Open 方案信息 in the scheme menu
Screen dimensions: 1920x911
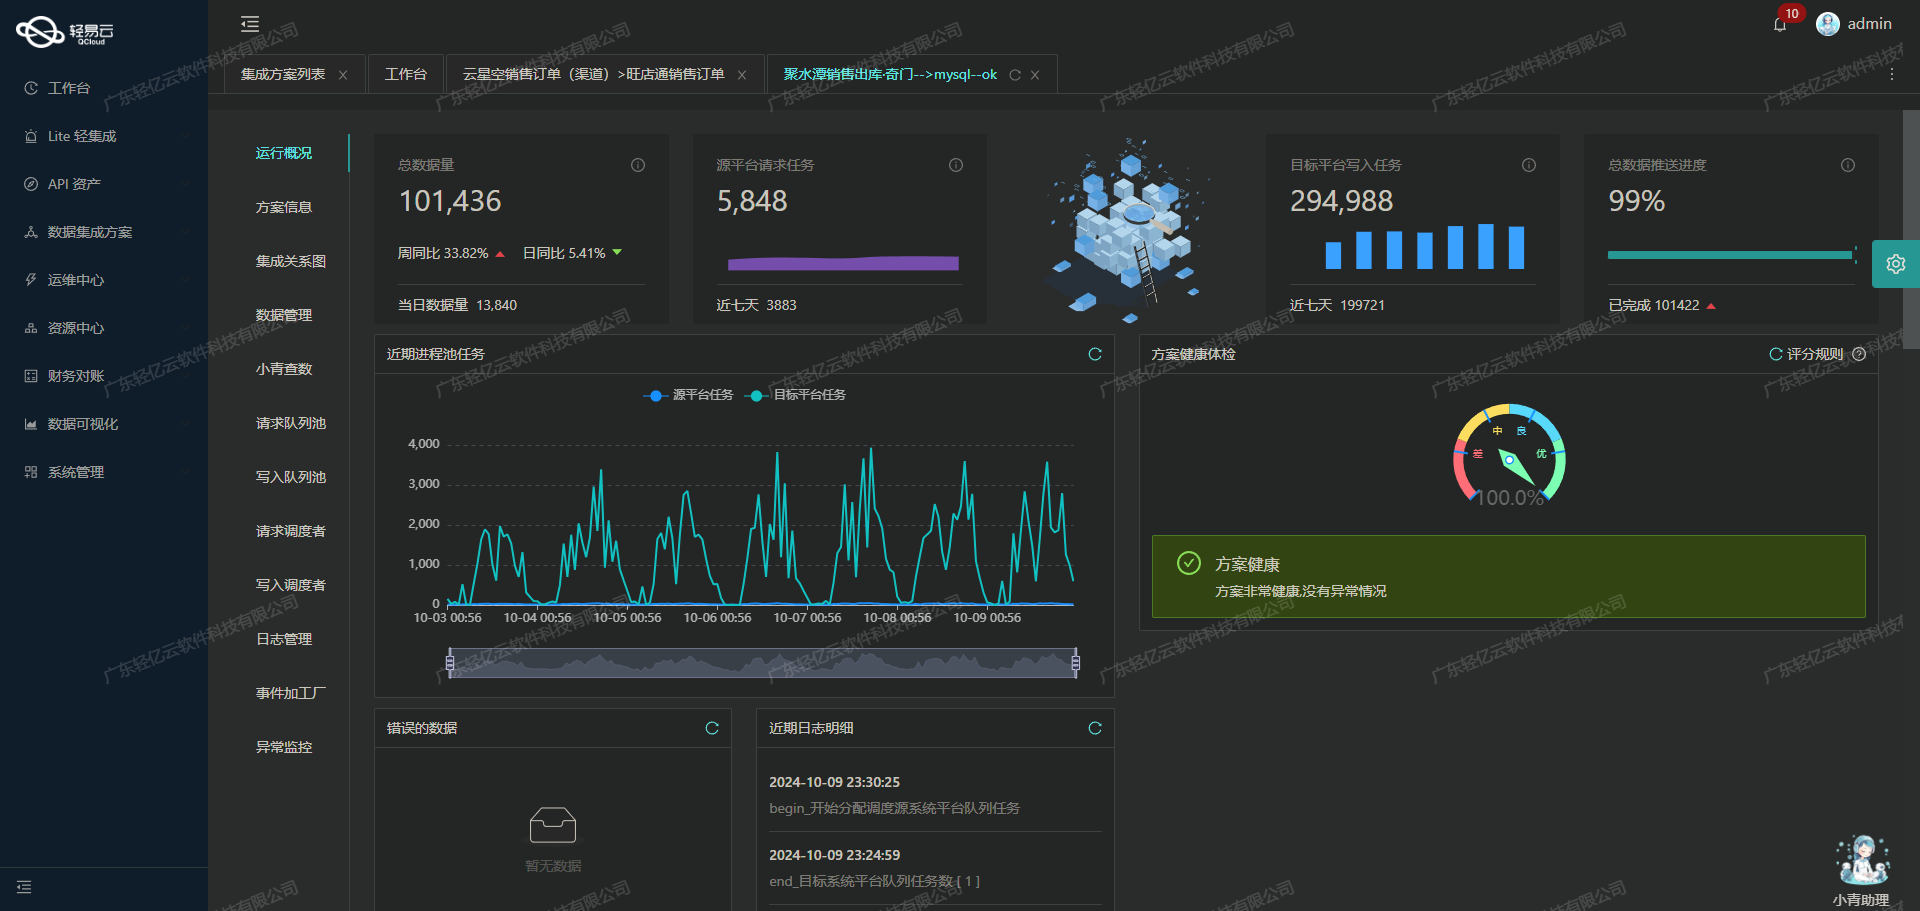click(x=284, y=207)
